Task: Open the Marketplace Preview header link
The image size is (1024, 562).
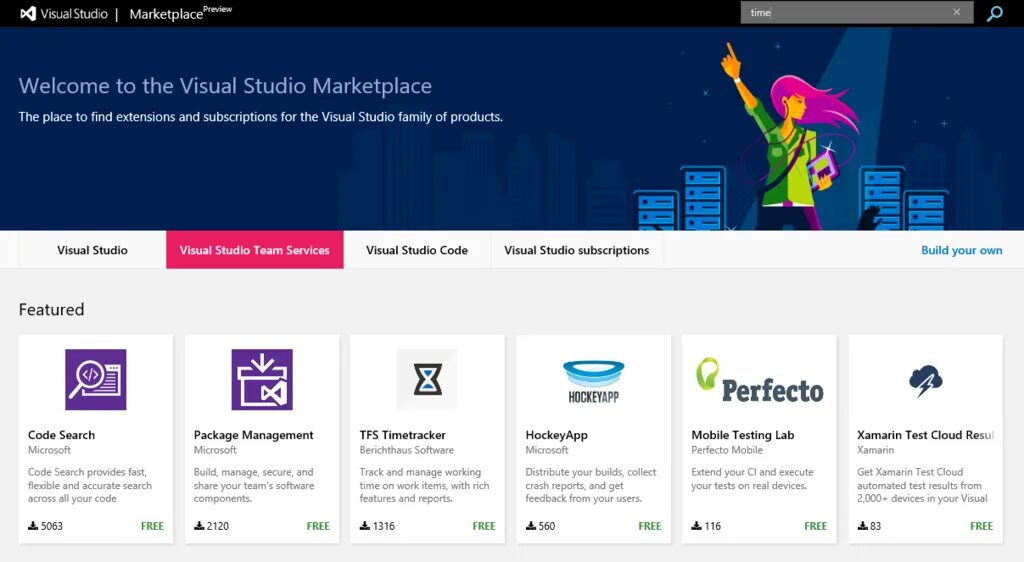Action: tap(180, 13)
